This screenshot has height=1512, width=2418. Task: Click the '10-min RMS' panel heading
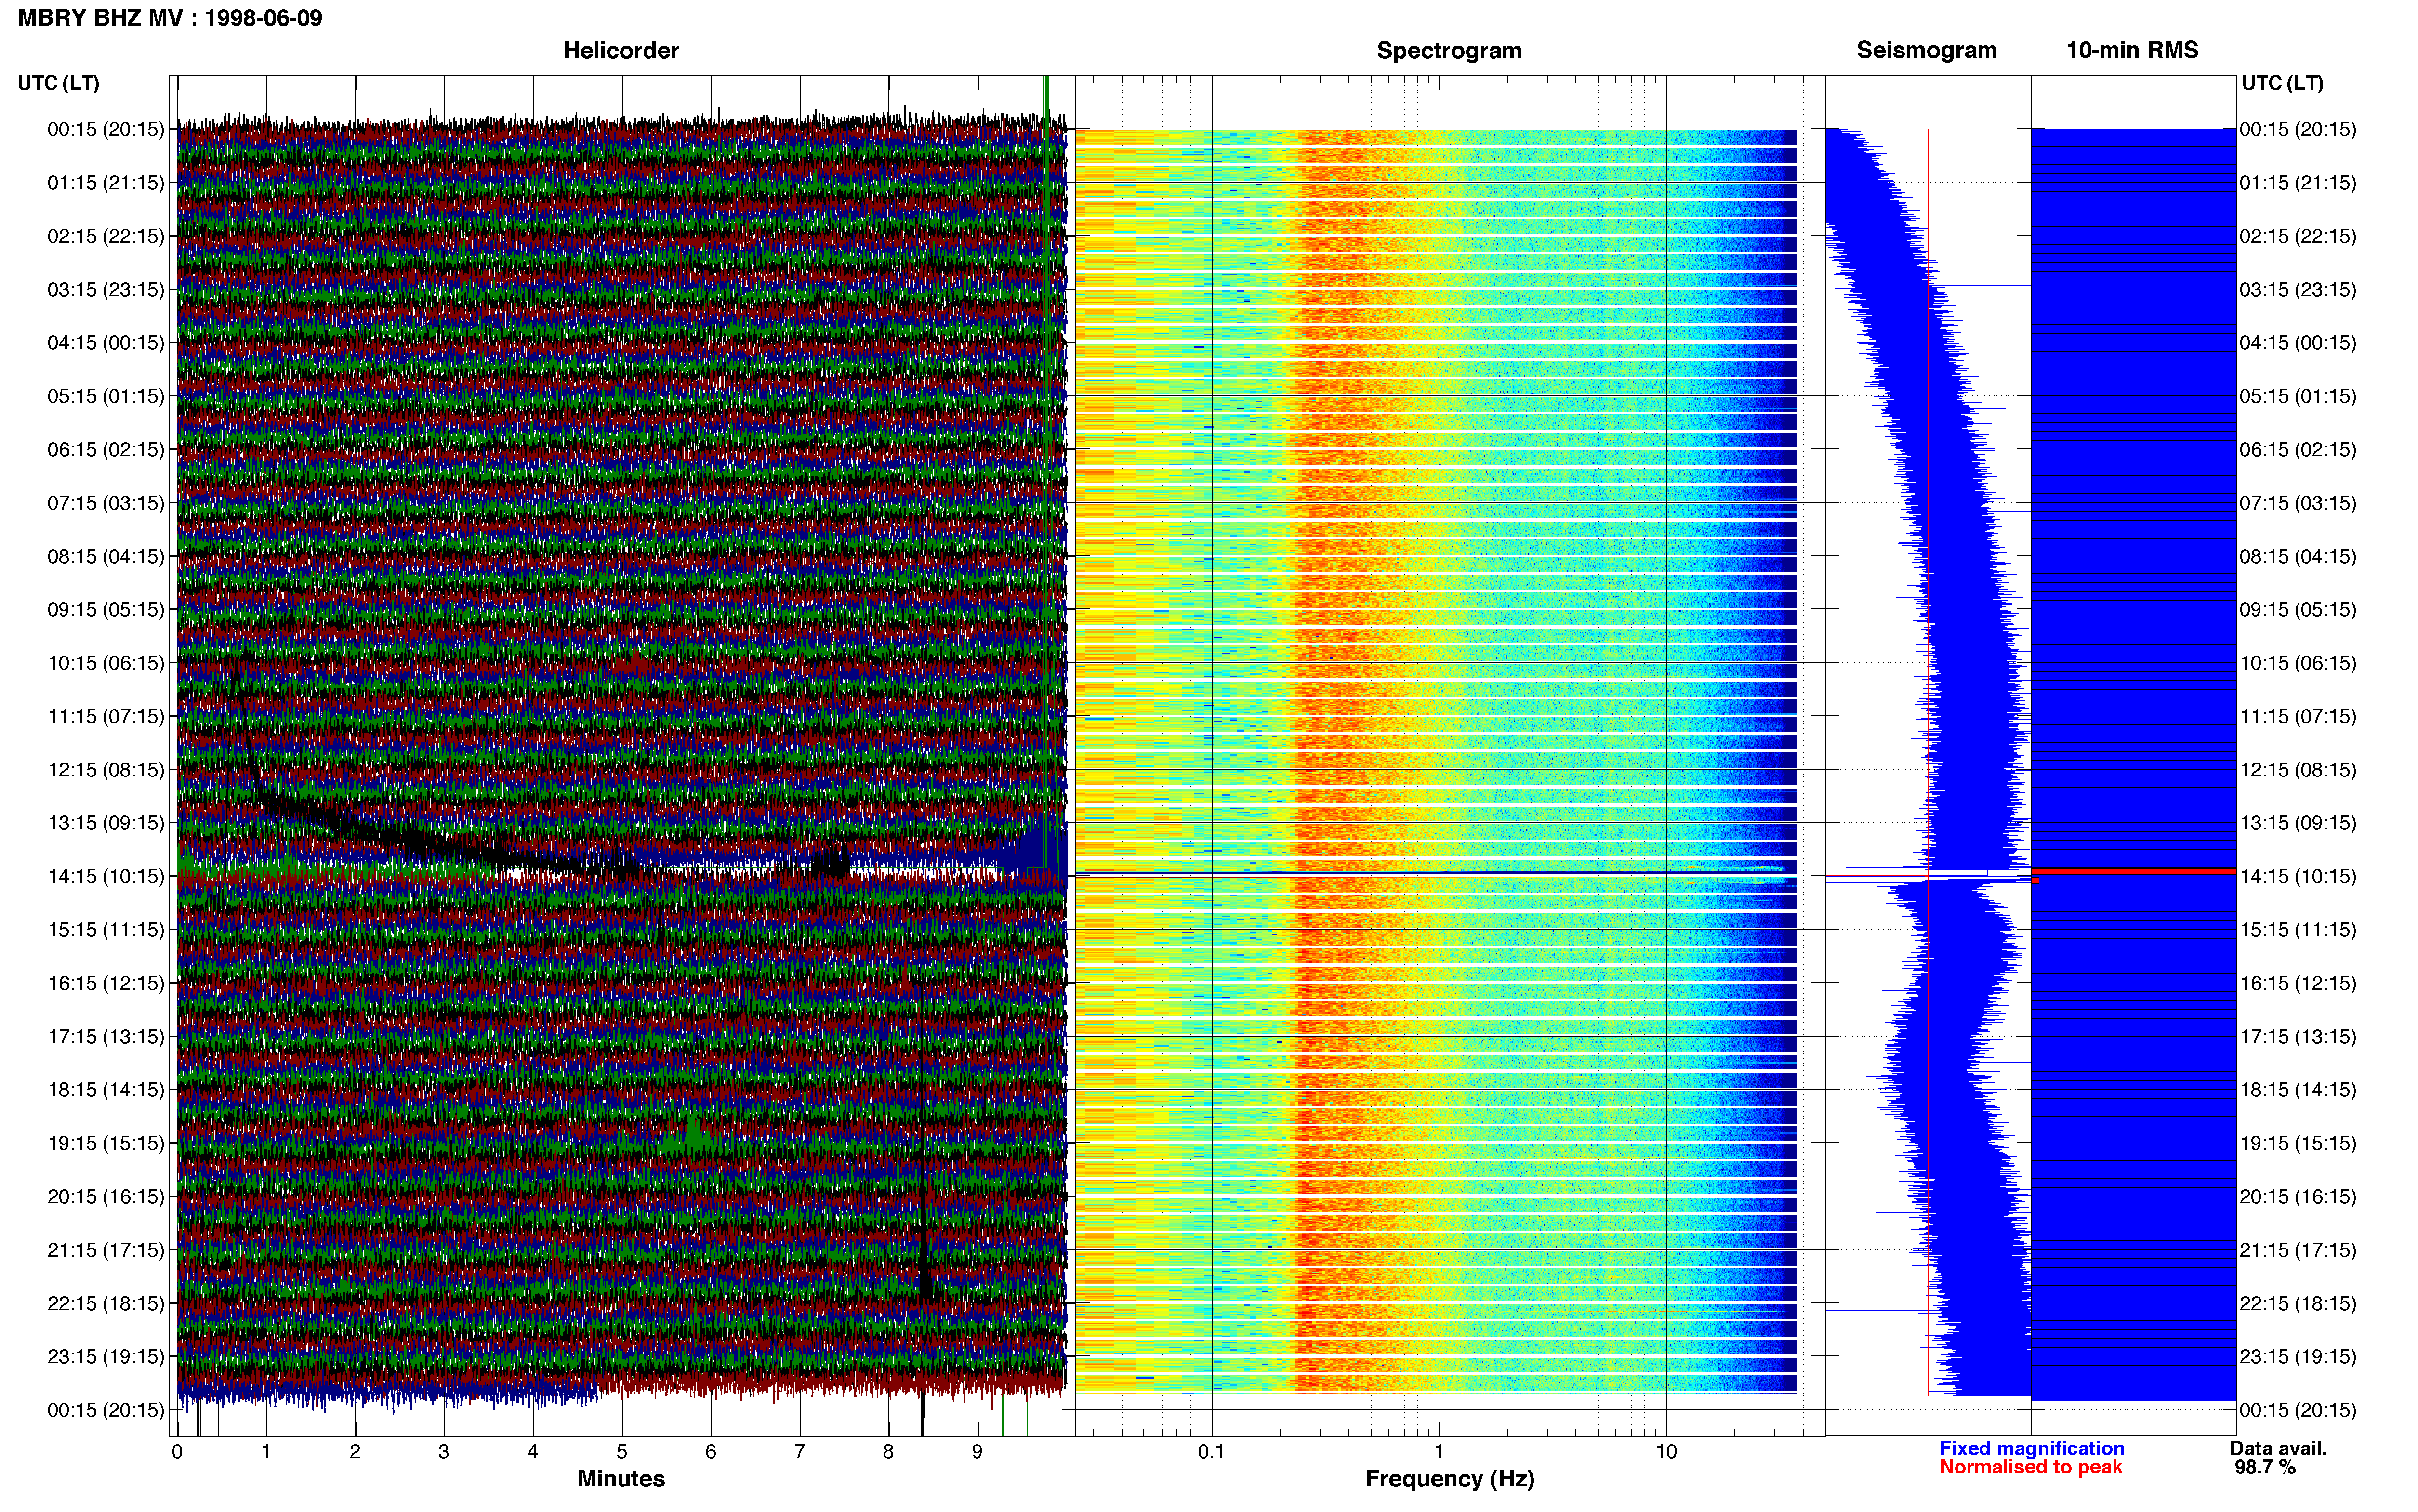[x=2132, y=50]
